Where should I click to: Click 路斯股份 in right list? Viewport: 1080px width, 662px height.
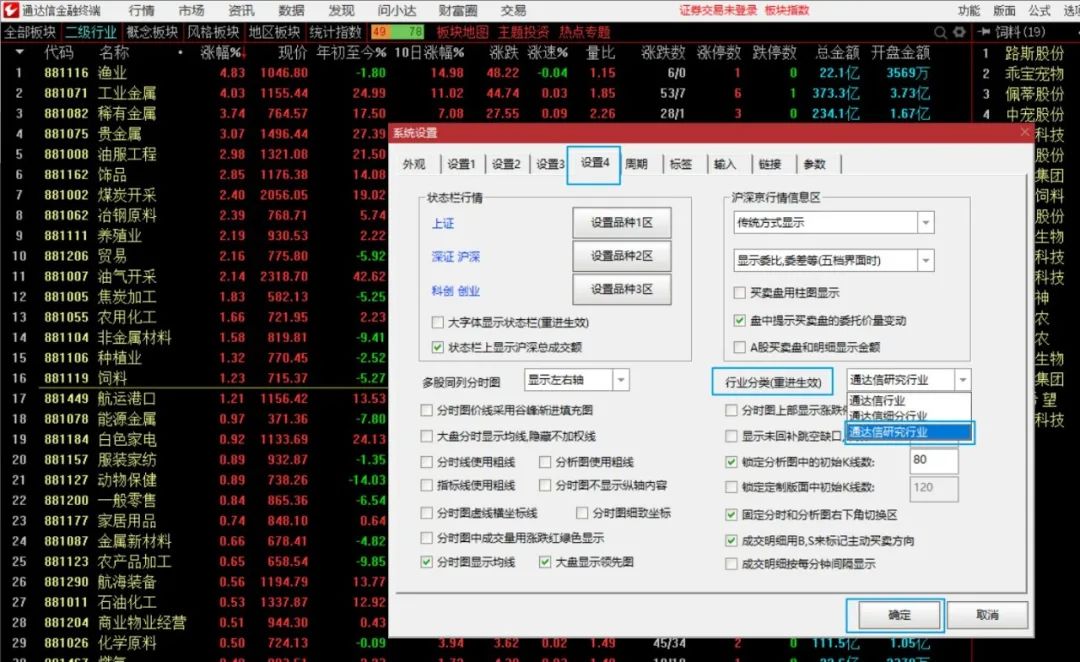coord(1033,54)
